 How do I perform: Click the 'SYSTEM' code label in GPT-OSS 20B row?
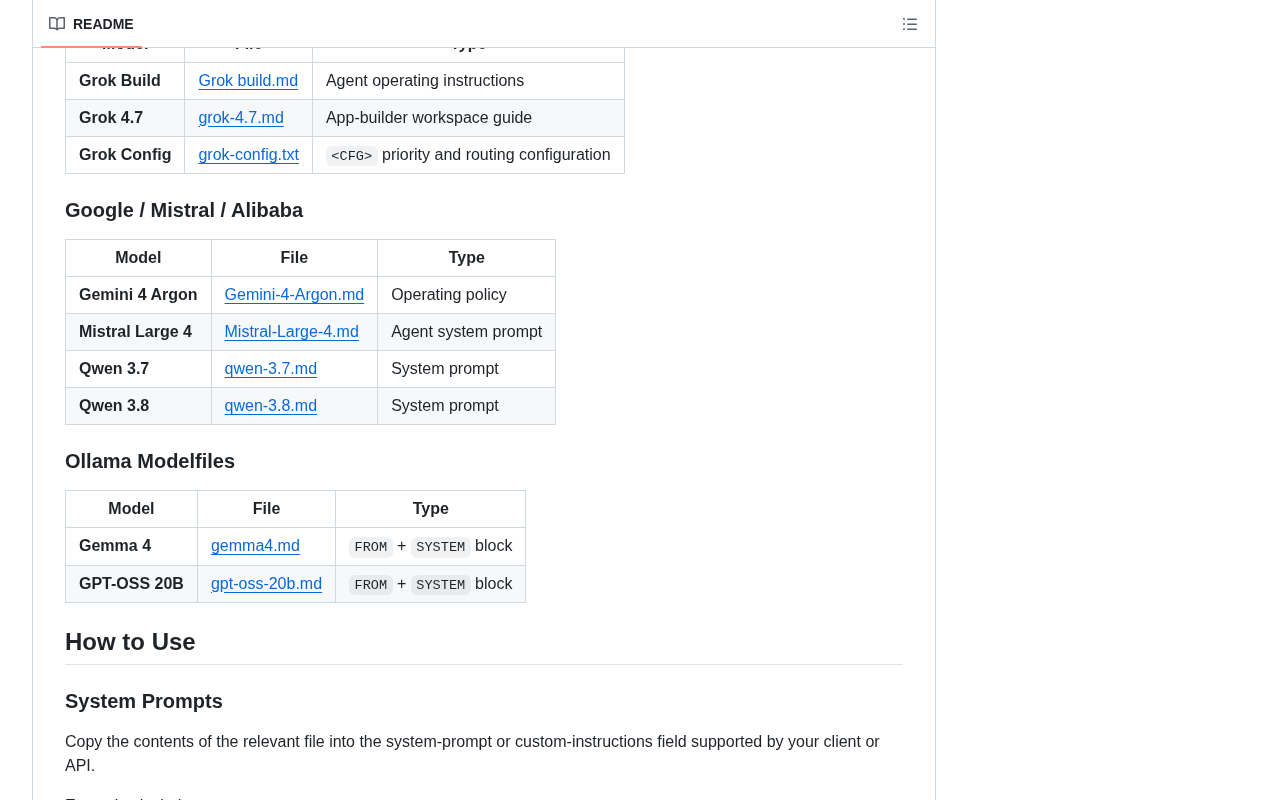point(441,585)
